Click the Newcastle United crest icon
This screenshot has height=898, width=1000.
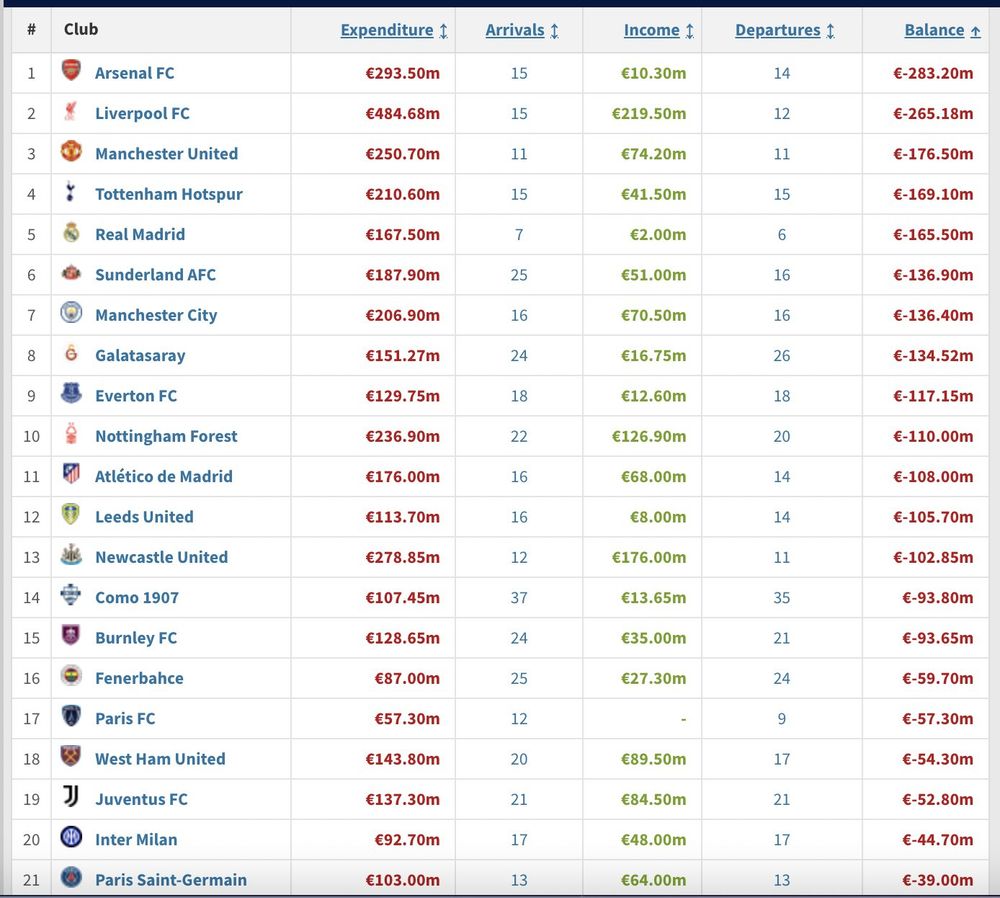coord(71,556)
